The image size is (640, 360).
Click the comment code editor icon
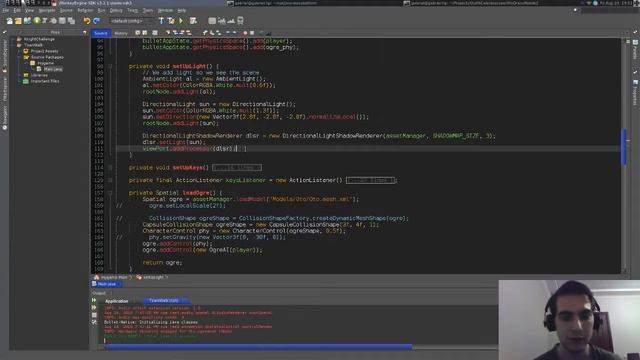tap(262, 33)
